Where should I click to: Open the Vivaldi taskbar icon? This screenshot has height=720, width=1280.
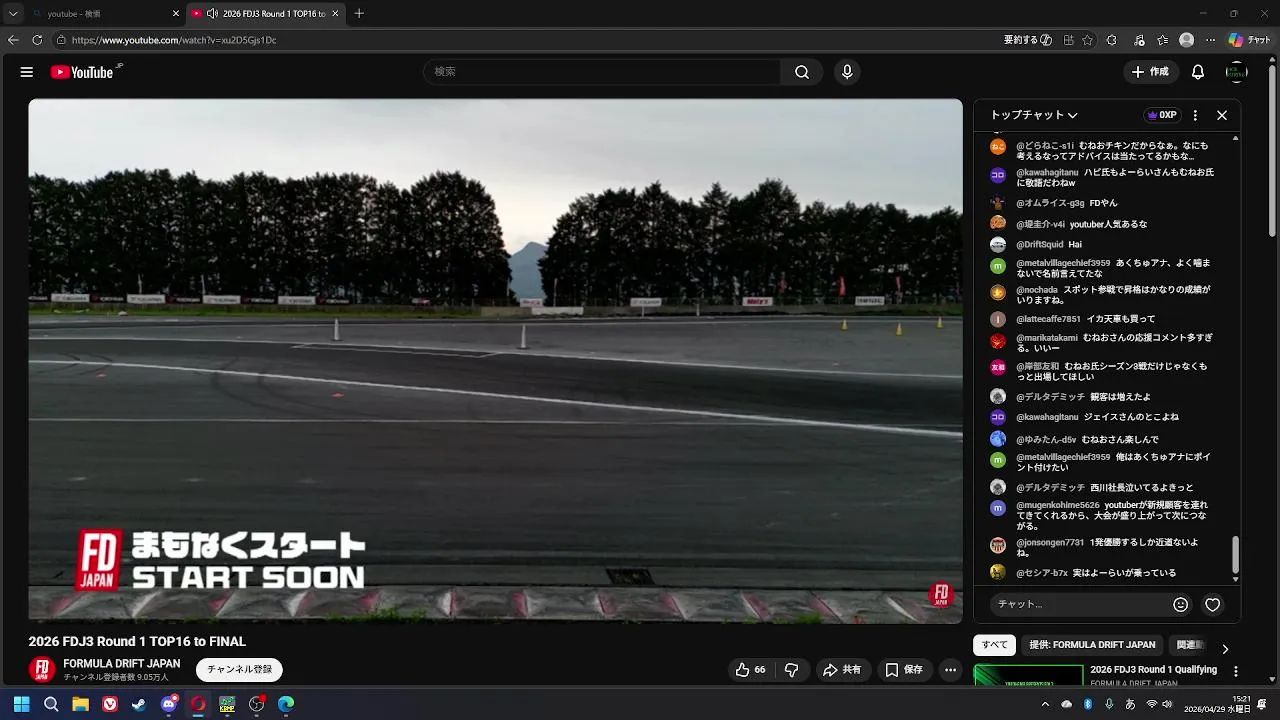110,704
